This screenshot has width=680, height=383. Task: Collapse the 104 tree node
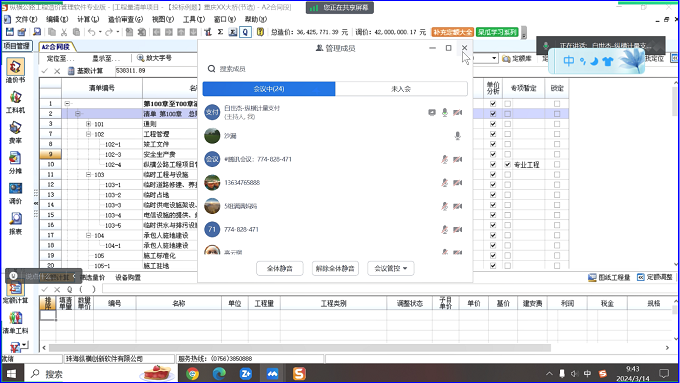point(88,235)
